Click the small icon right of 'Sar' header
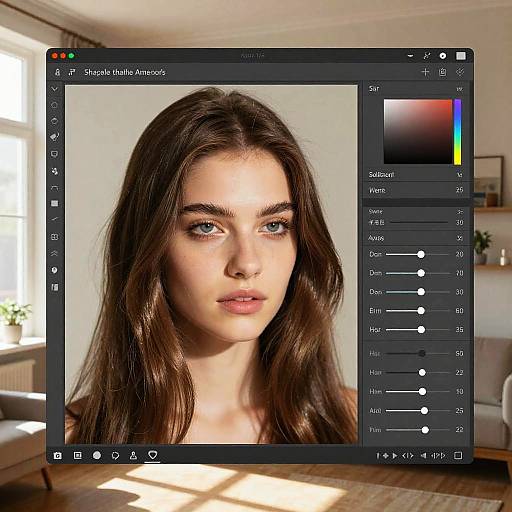 [459, 89]
